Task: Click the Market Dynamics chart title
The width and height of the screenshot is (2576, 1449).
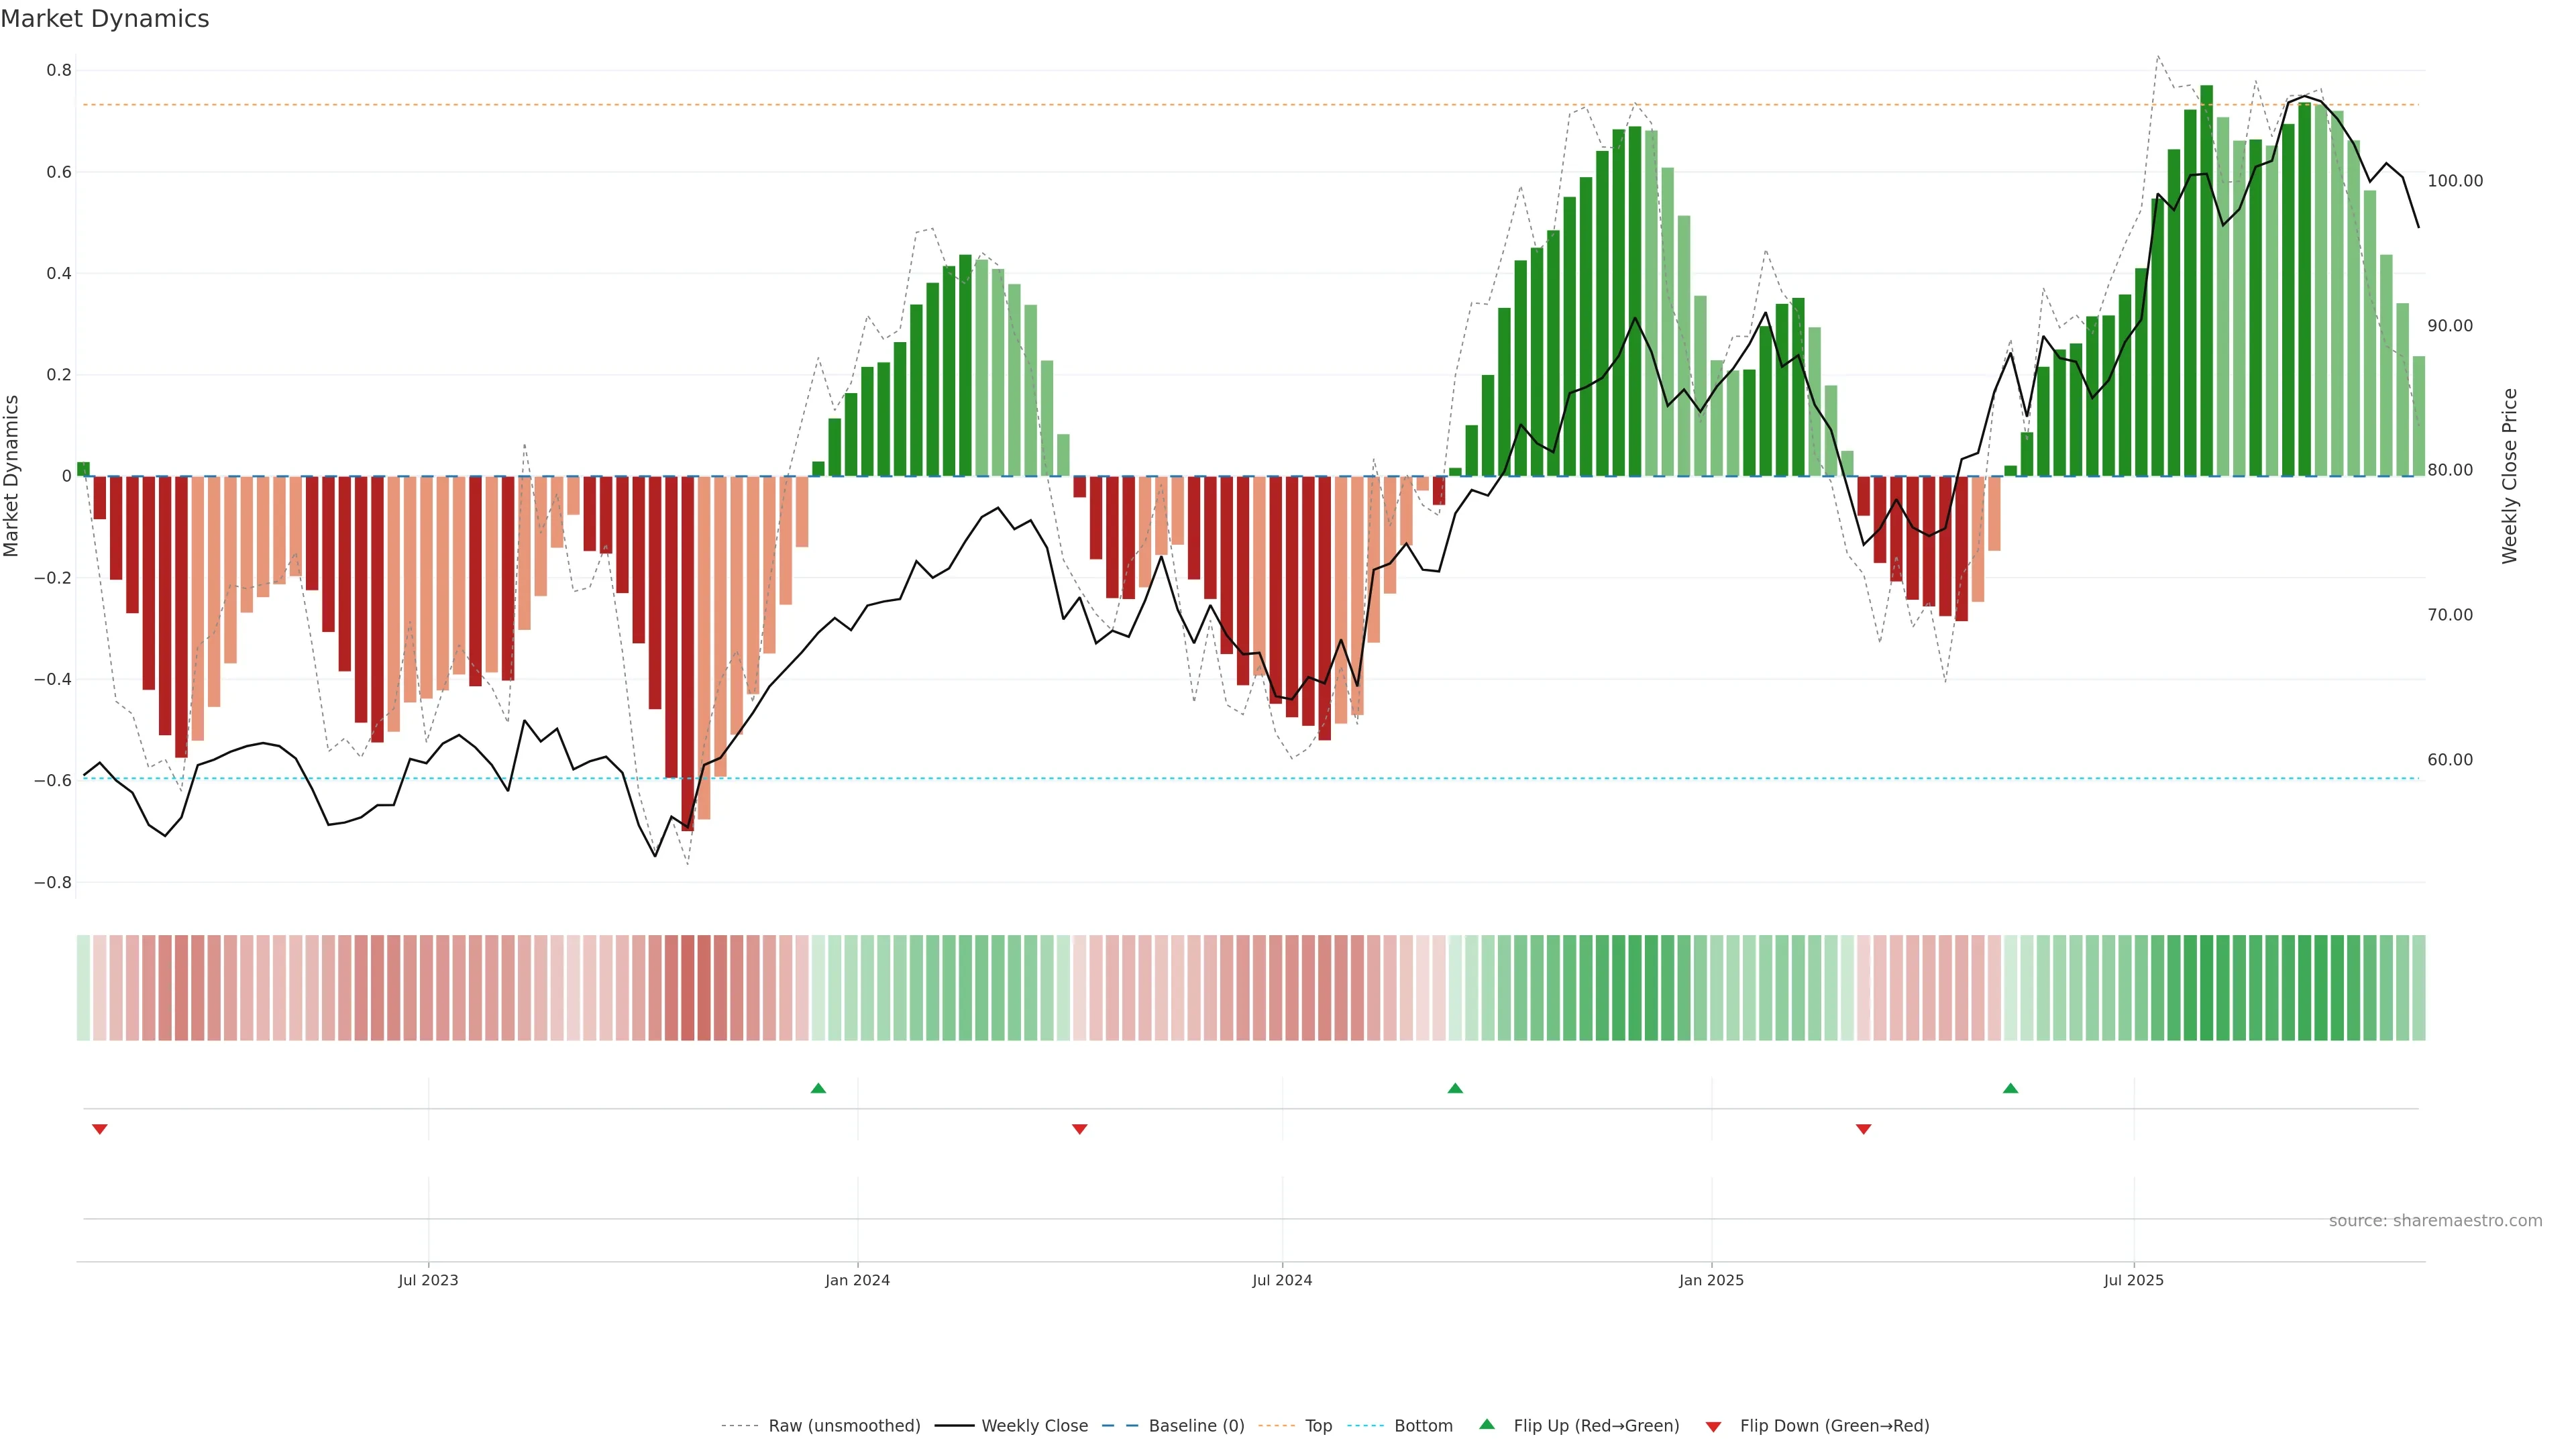Action: [x=105, y=19]
